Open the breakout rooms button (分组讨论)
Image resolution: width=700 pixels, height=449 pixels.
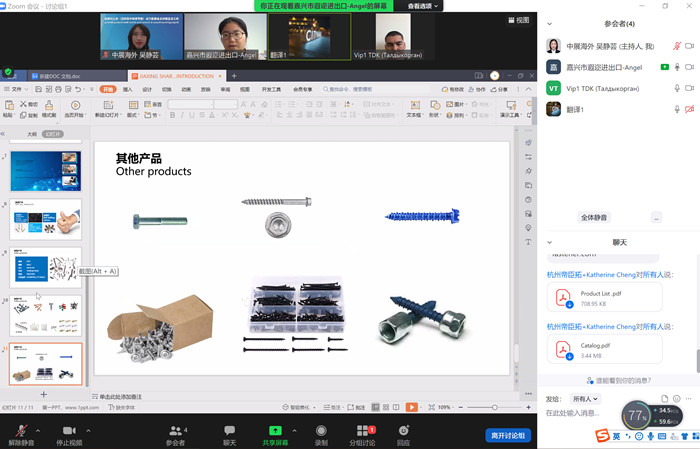(362, 434)
